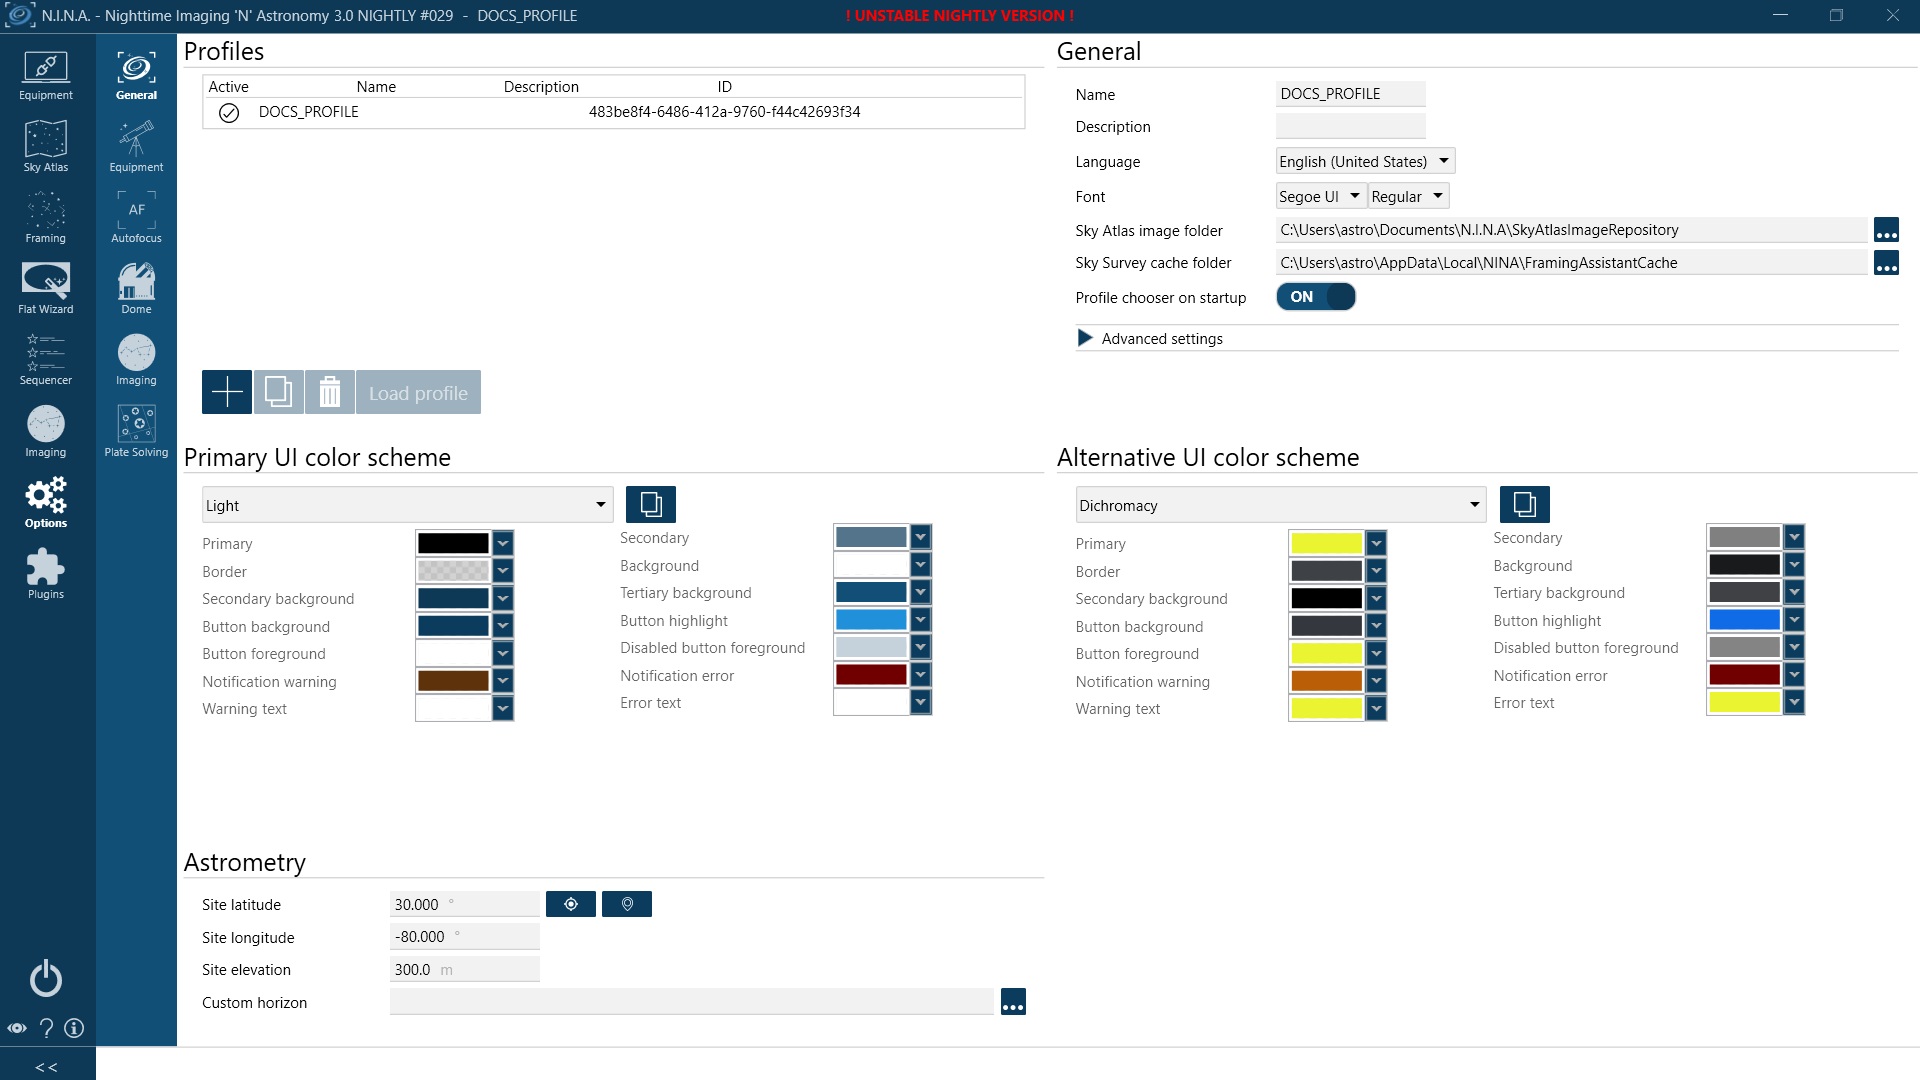Open the Framing assistant
The height and width of the screenshot is (1080, 1920).
tap(46, 218)
